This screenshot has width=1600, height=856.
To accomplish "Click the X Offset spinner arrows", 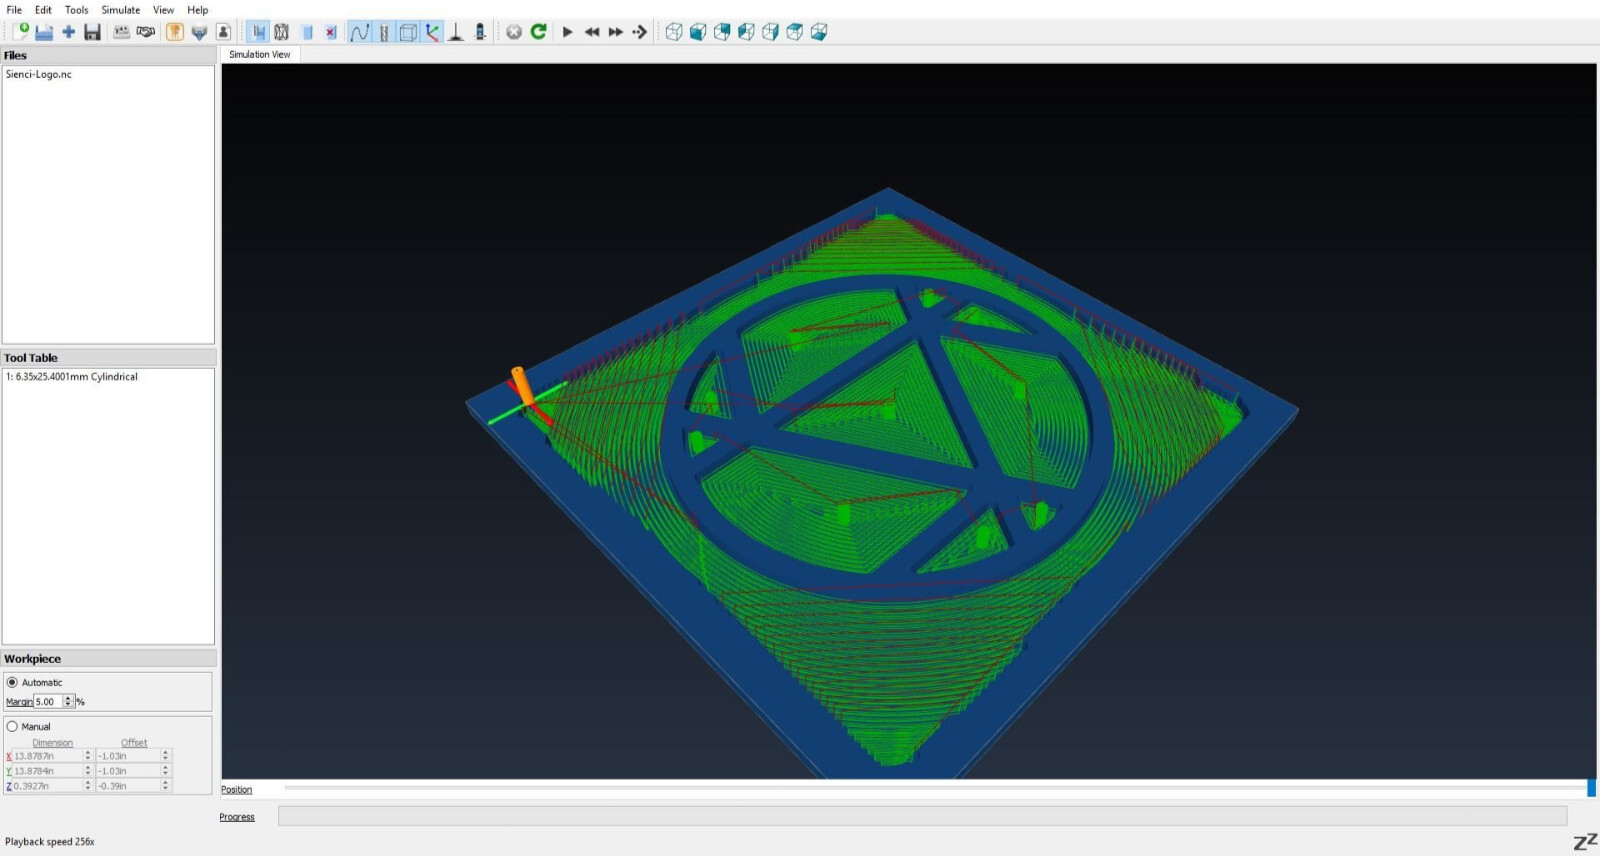I will click(166, 756).
